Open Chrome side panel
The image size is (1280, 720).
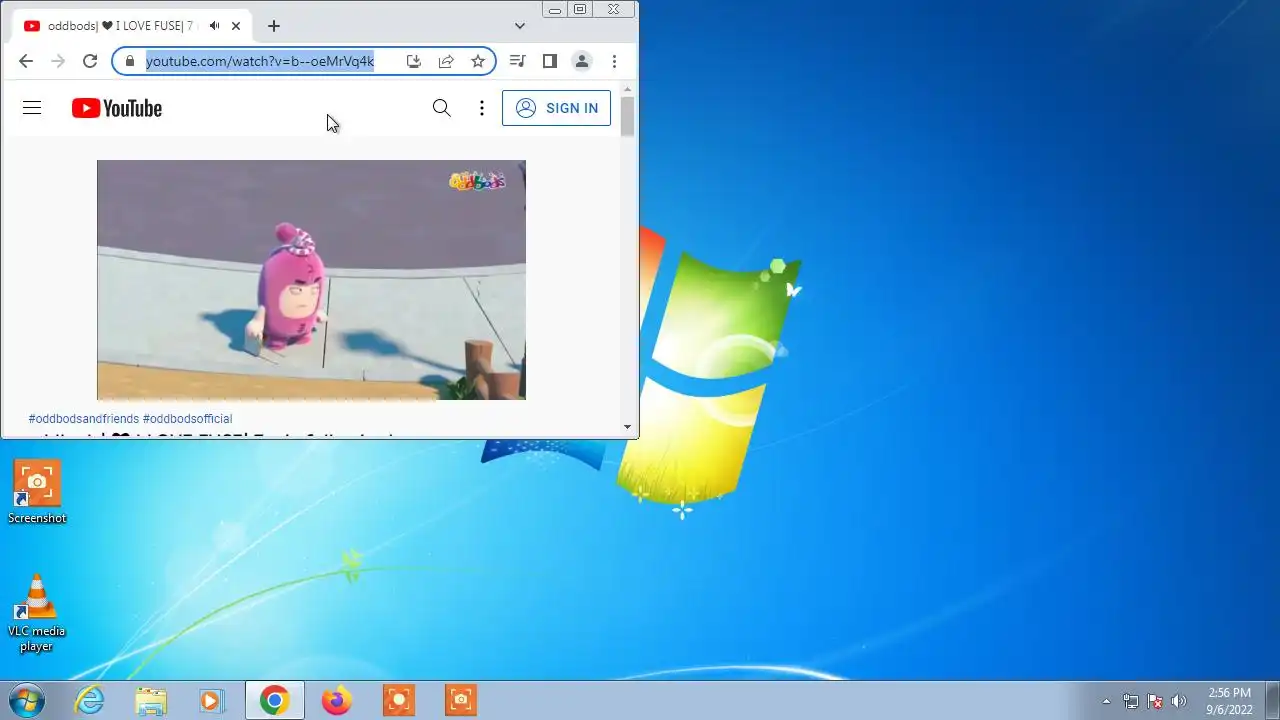(549, 61)
